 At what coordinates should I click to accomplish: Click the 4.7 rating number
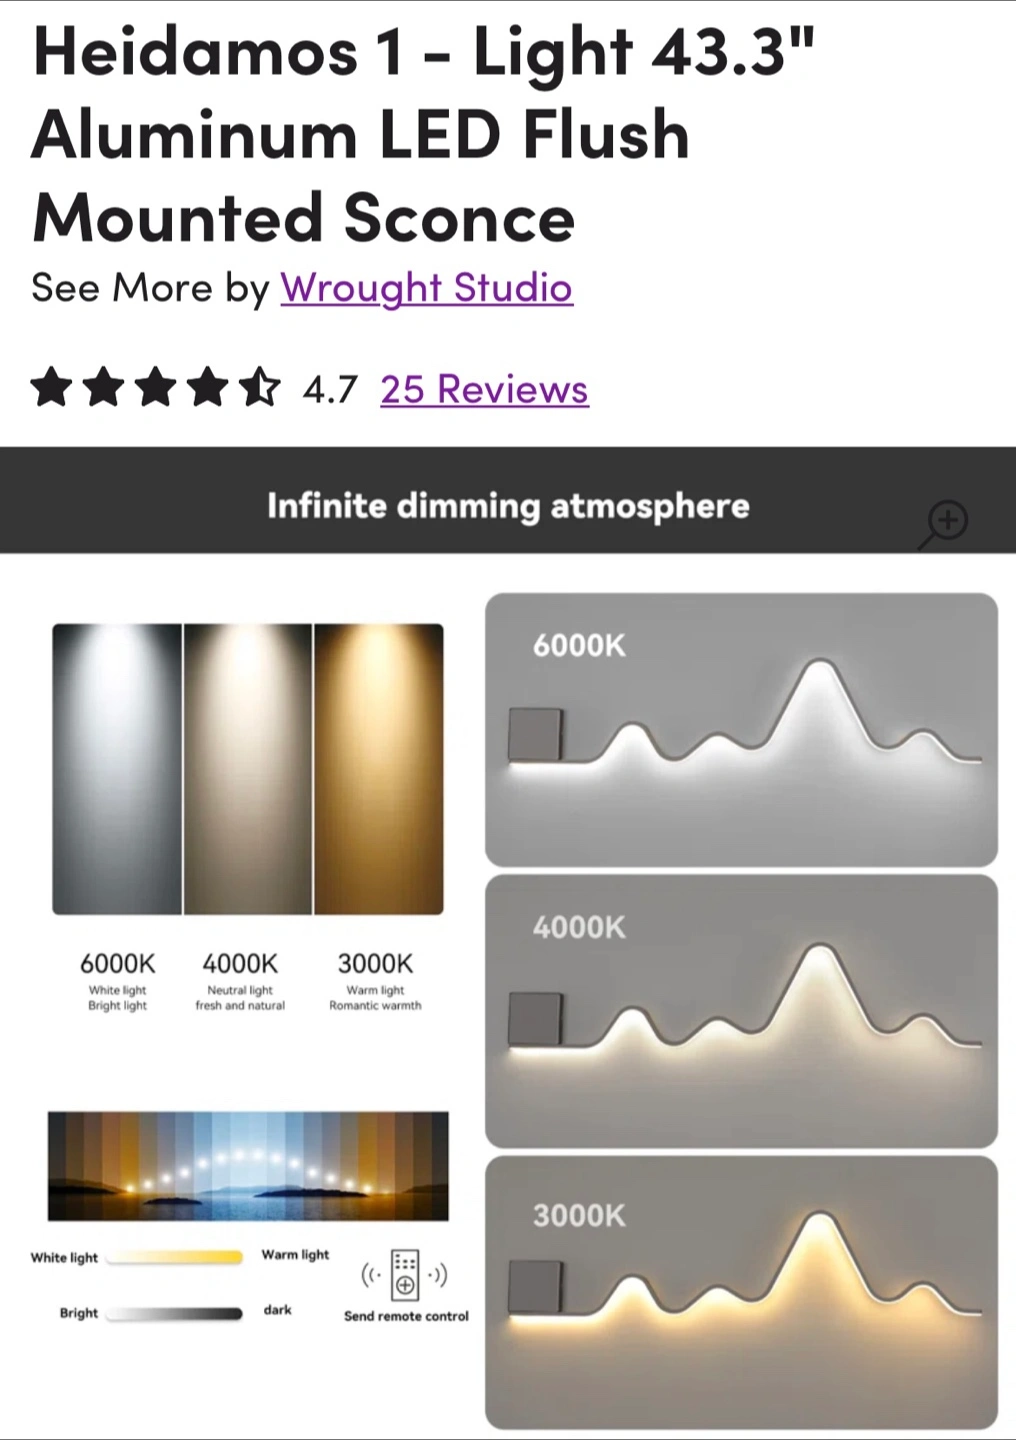tap(329, 389)
